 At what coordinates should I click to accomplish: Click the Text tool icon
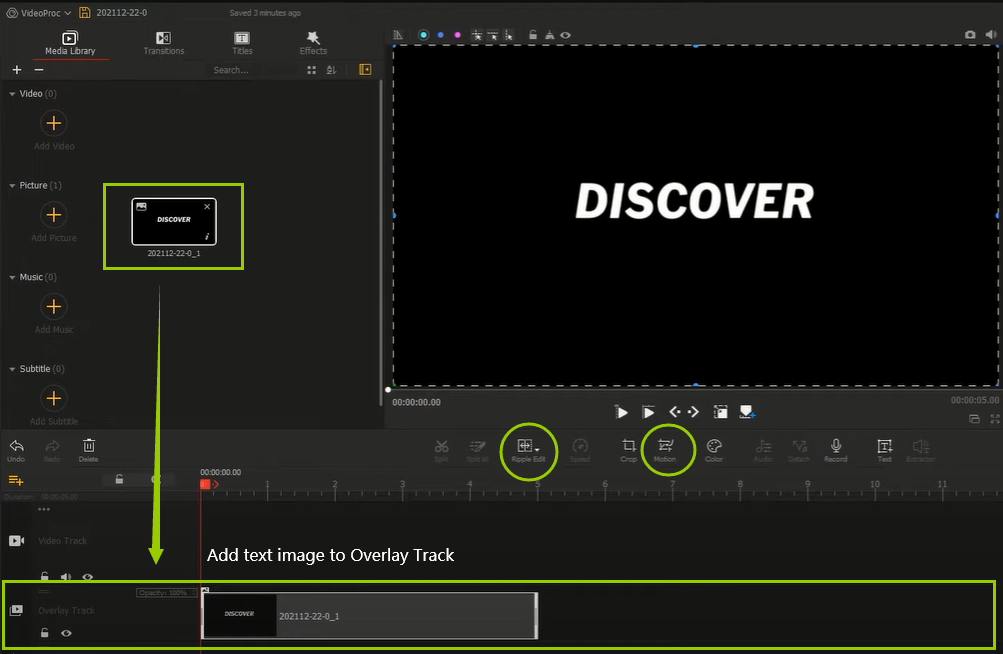(884, 447)
